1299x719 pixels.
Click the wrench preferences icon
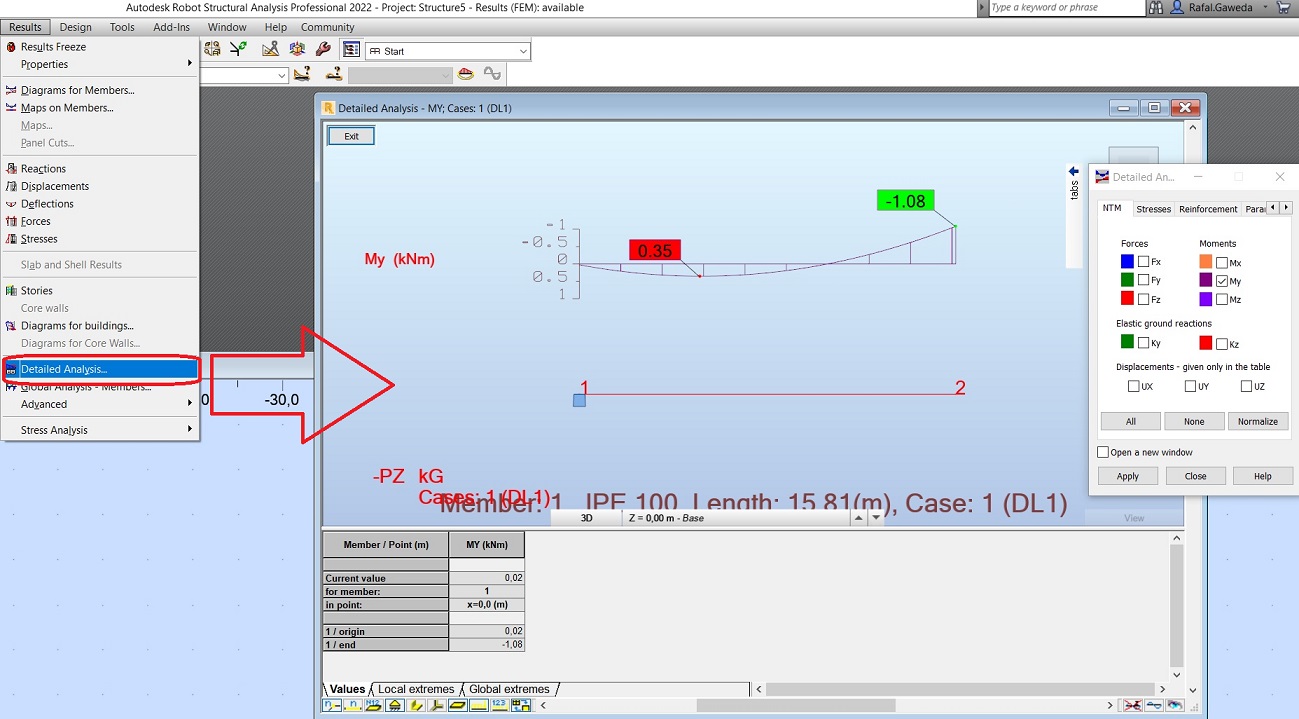[323, 50]
